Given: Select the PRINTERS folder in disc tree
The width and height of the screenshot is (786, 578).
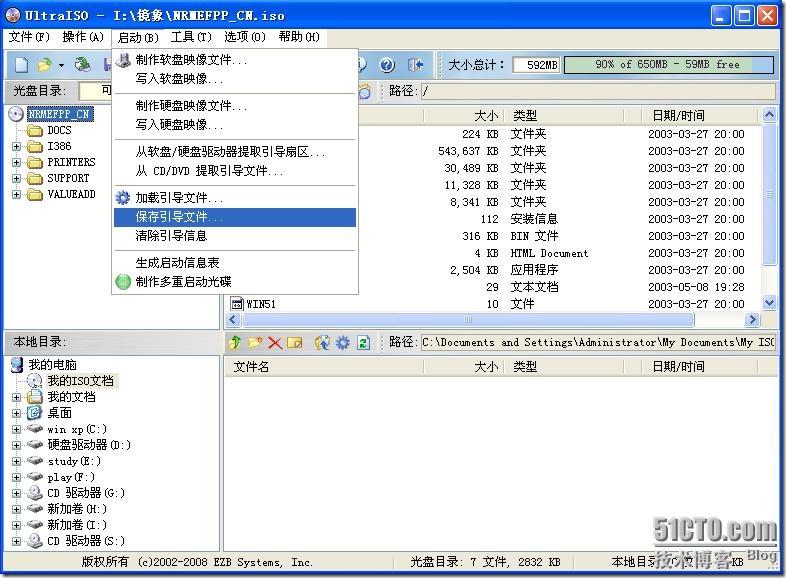Looking at the screenshot, I should point(71,162).
